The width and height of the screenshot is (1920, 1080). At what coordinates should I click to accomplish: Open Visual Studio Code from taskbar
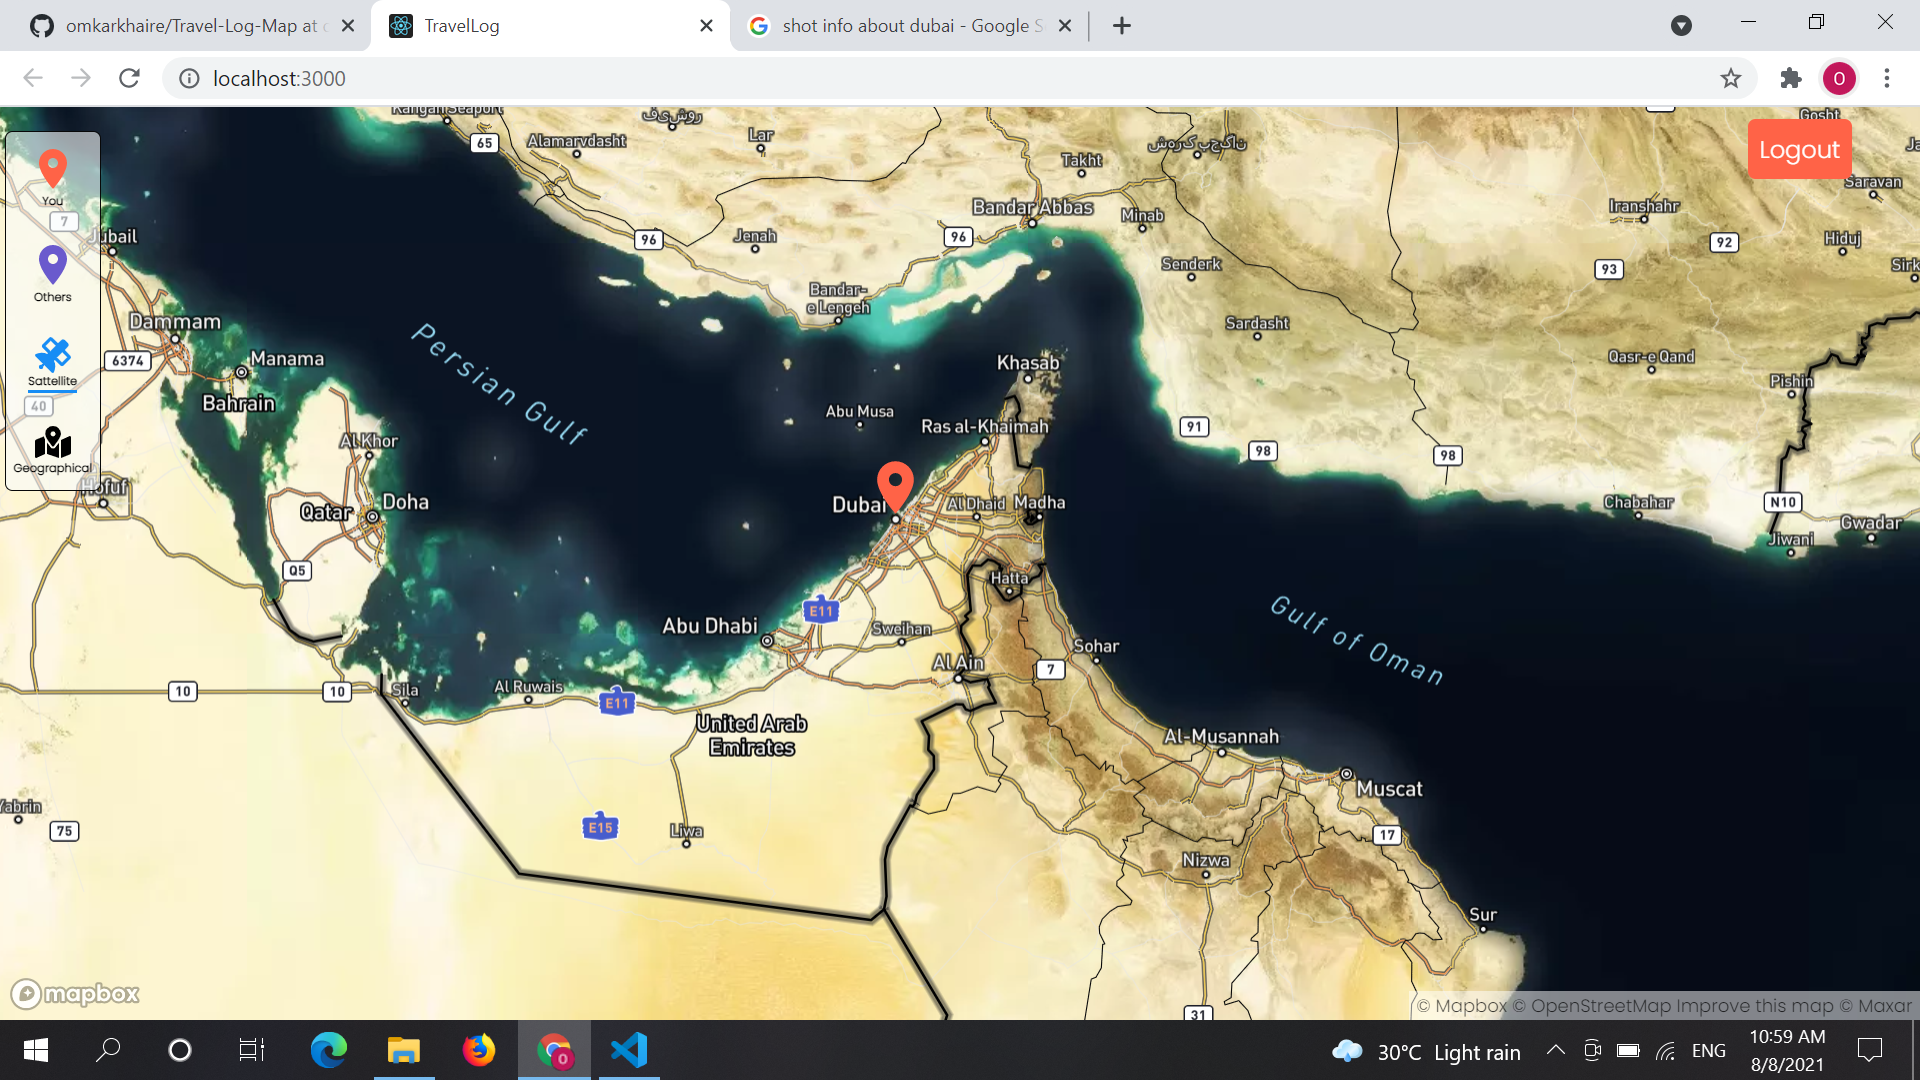tap(629, 1050)
